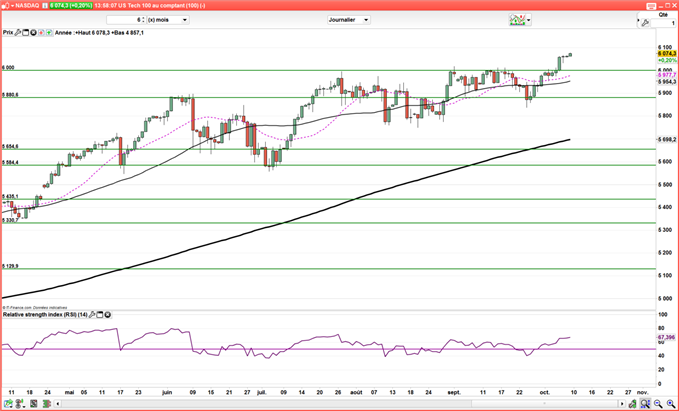Image resolution: width=679 pixels, height=411 pixels.
Task: Click the 5.654,6 horizontal line label
Action: click(10, 146)
